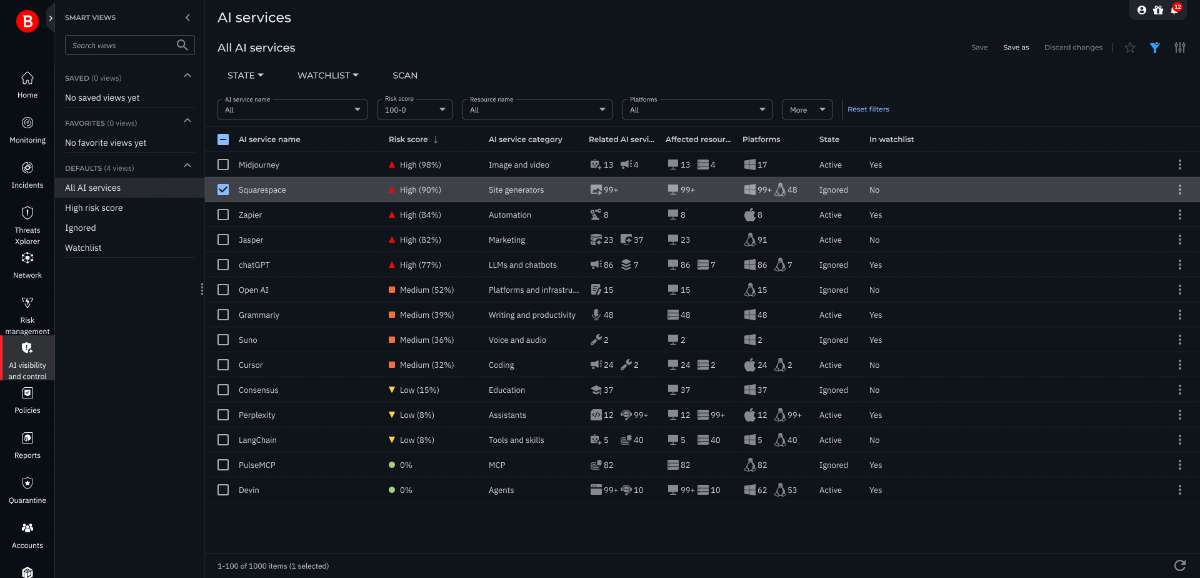Open the row actions menu for Zapier
The width and height of the screenshot is (1200, 578).
1180,214
